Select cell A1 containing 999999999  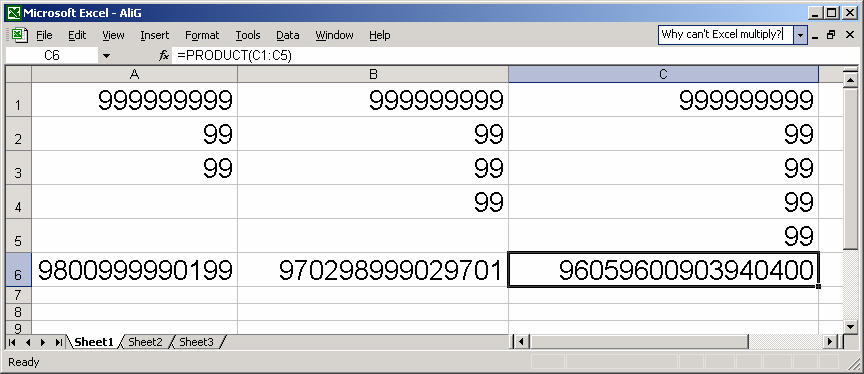click(134, 100)
